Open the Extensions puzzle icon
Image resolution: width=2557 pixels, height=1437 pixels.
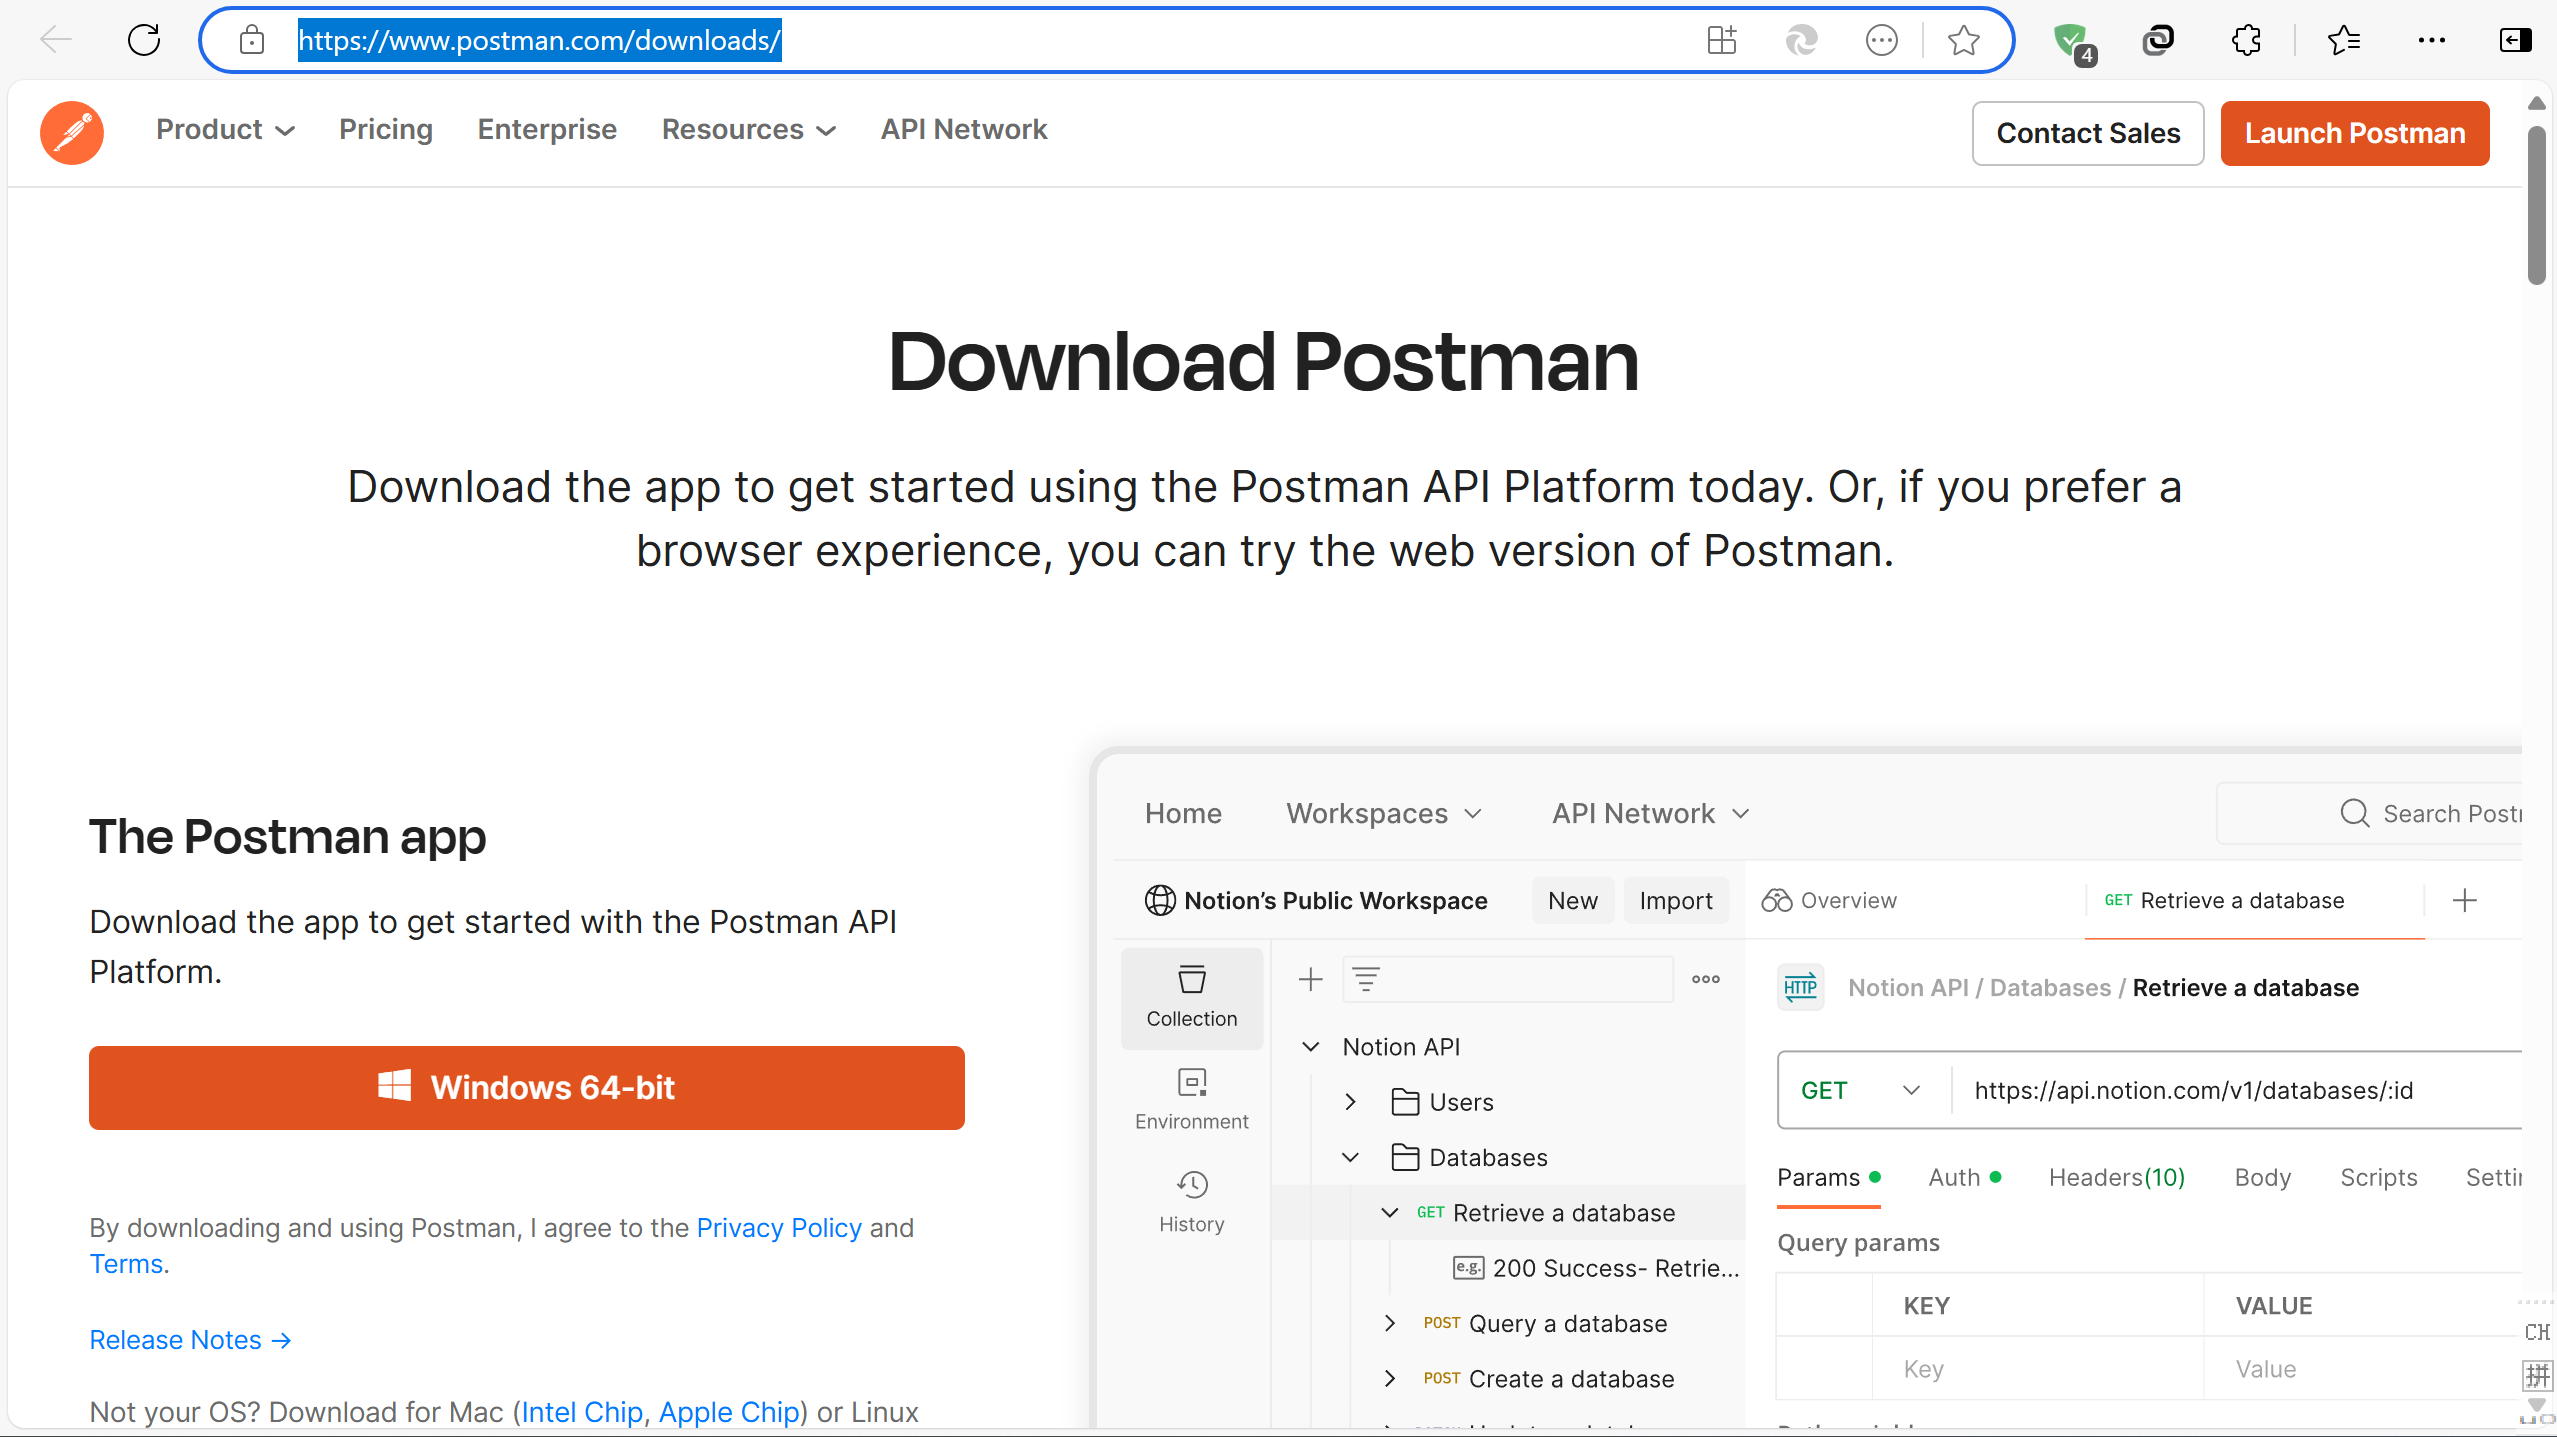[2246, 40]
